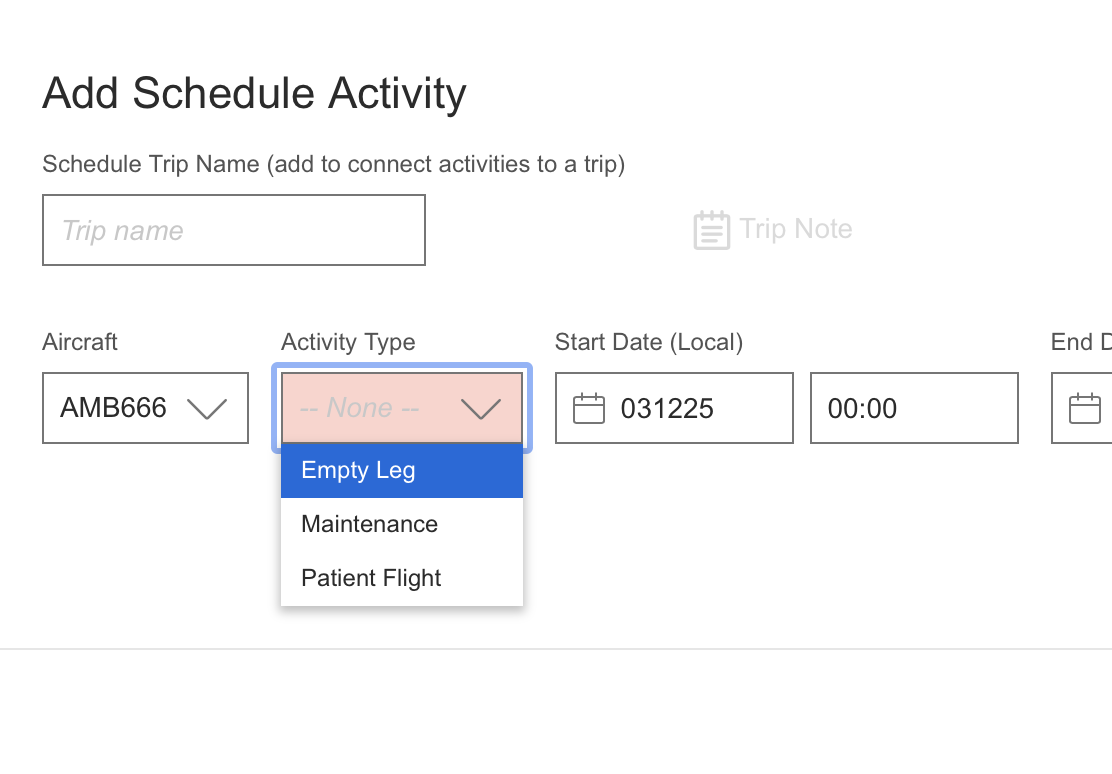
Task: Click the 00:00 start time field
Action: click(x=913, y=408)
